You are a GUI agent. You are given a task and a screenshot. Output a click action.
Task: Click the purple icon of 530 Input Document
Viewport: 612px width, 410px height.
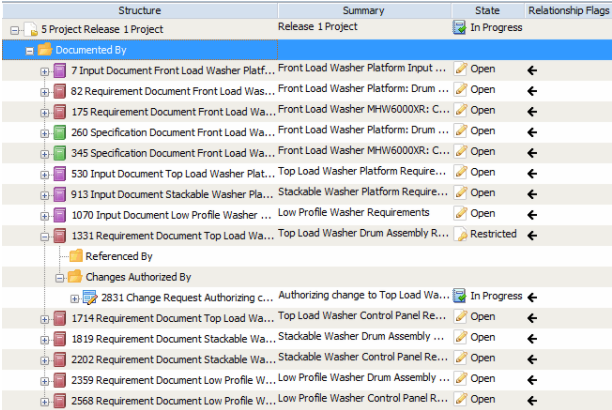click(x=60, y=174)
